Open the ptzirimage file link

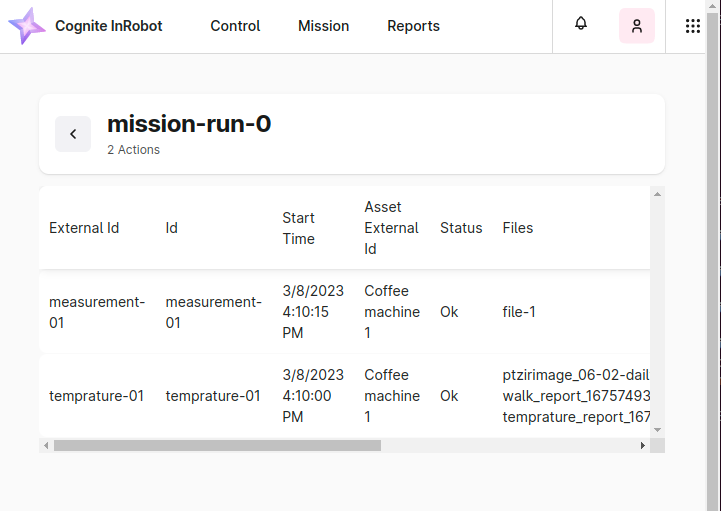point(576,375)
